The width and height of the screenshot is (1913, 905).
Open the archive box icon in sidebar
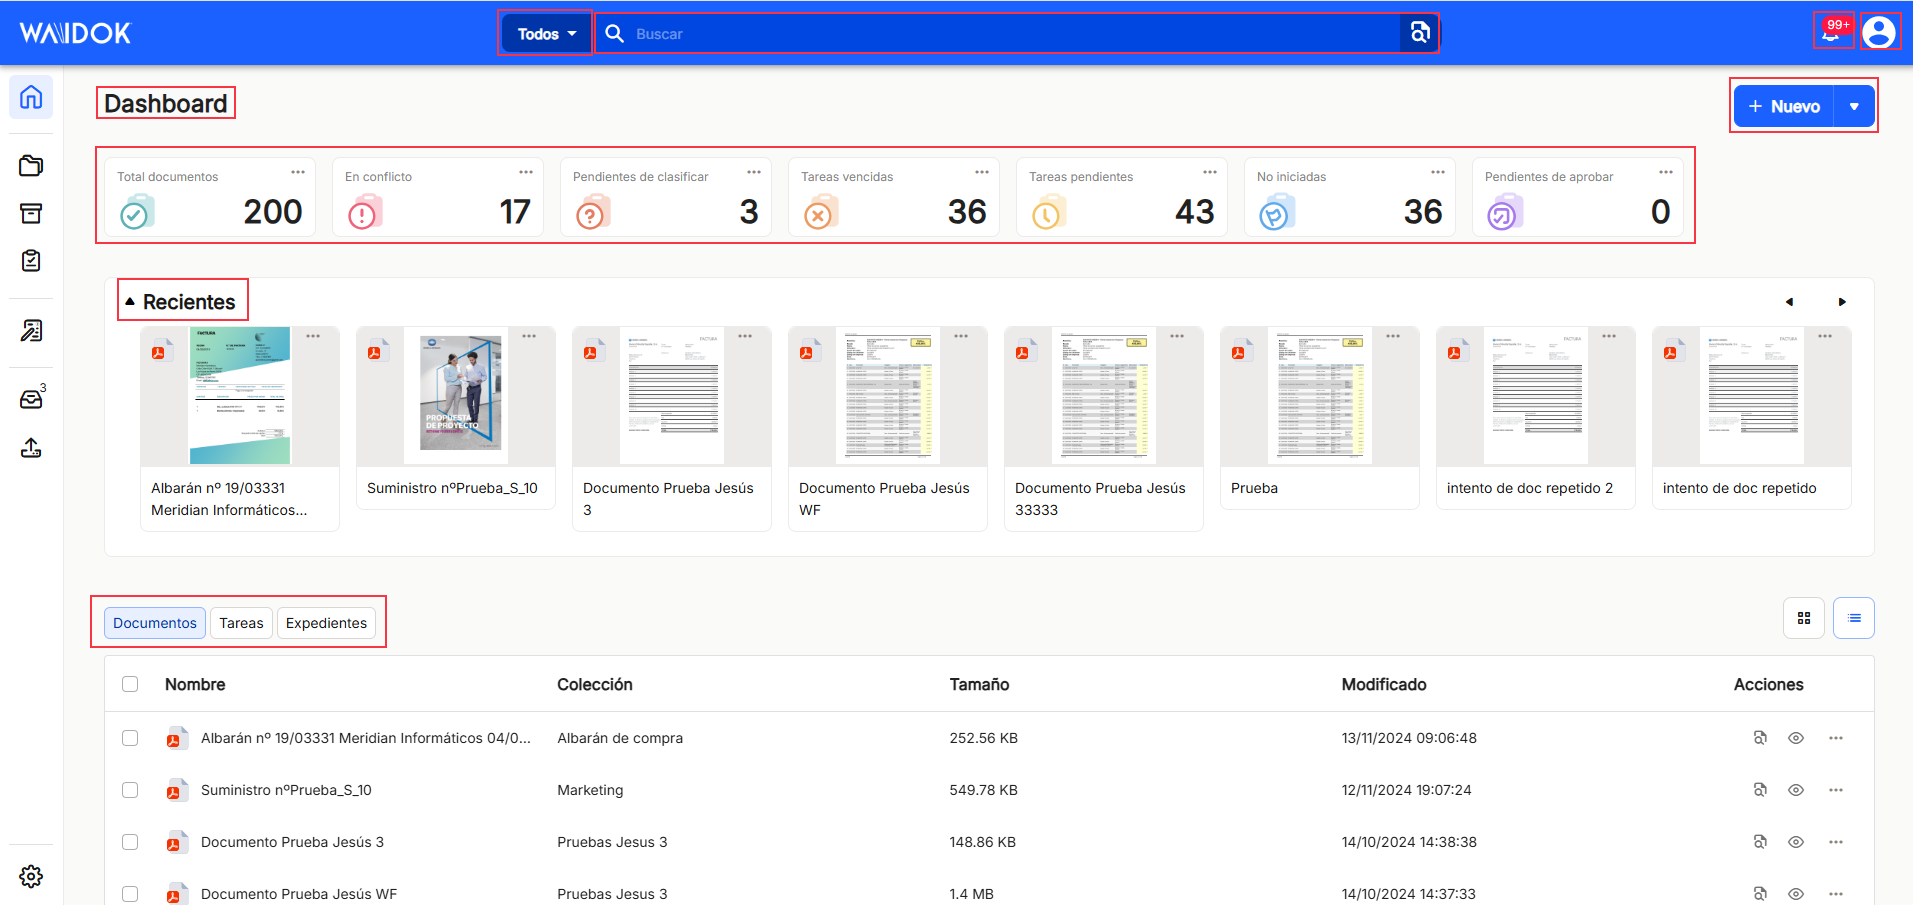coord(31,213)
